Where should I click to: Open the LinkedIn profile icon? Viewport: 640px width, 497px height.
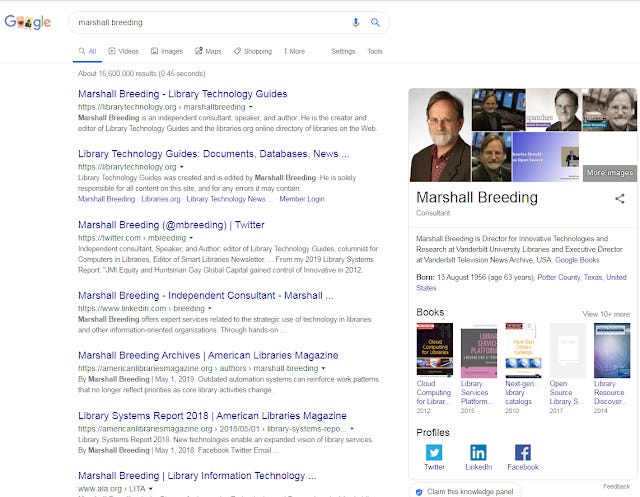(x=478, y=453)
